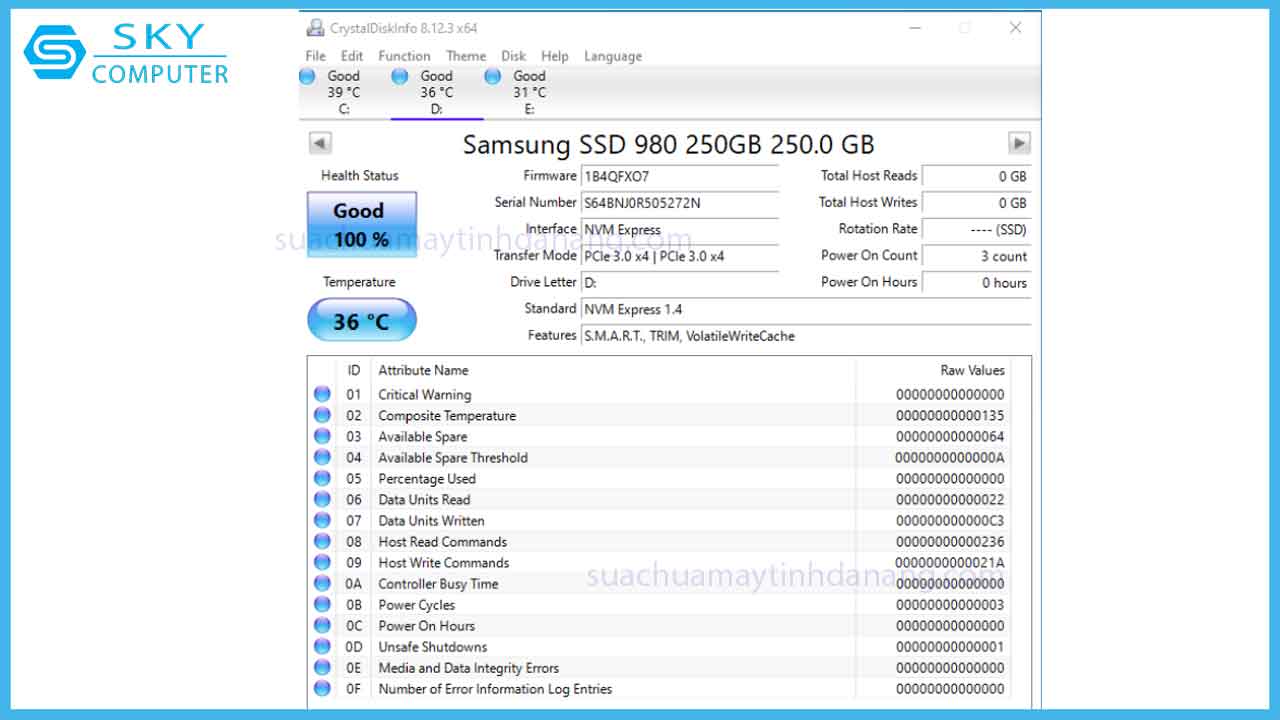Click status orb for Host Write Commands row
Viewport: 1280px width, 720px height.
322,562
